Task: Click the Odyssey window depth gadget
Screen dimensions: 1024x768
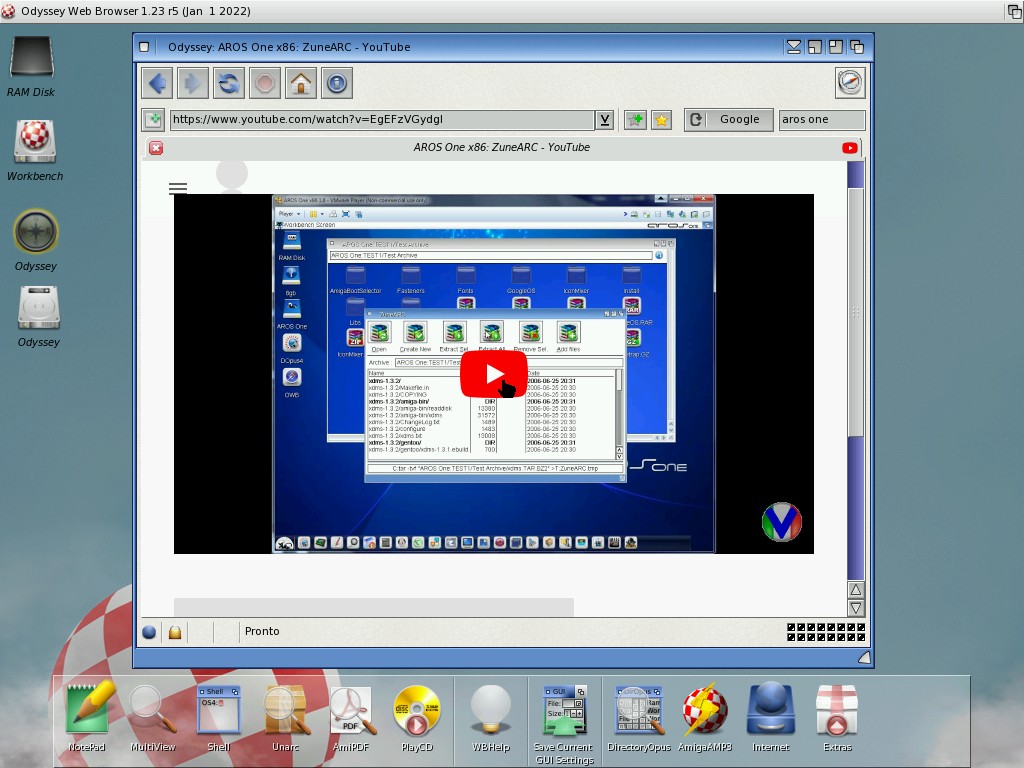Action: point(857,47)
